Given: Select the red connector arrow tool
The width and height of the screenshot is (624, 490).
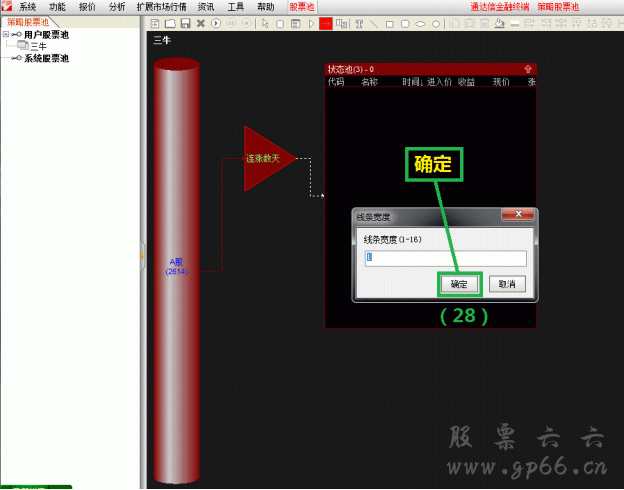Looking at the screenshot, I should coord(326,23).
